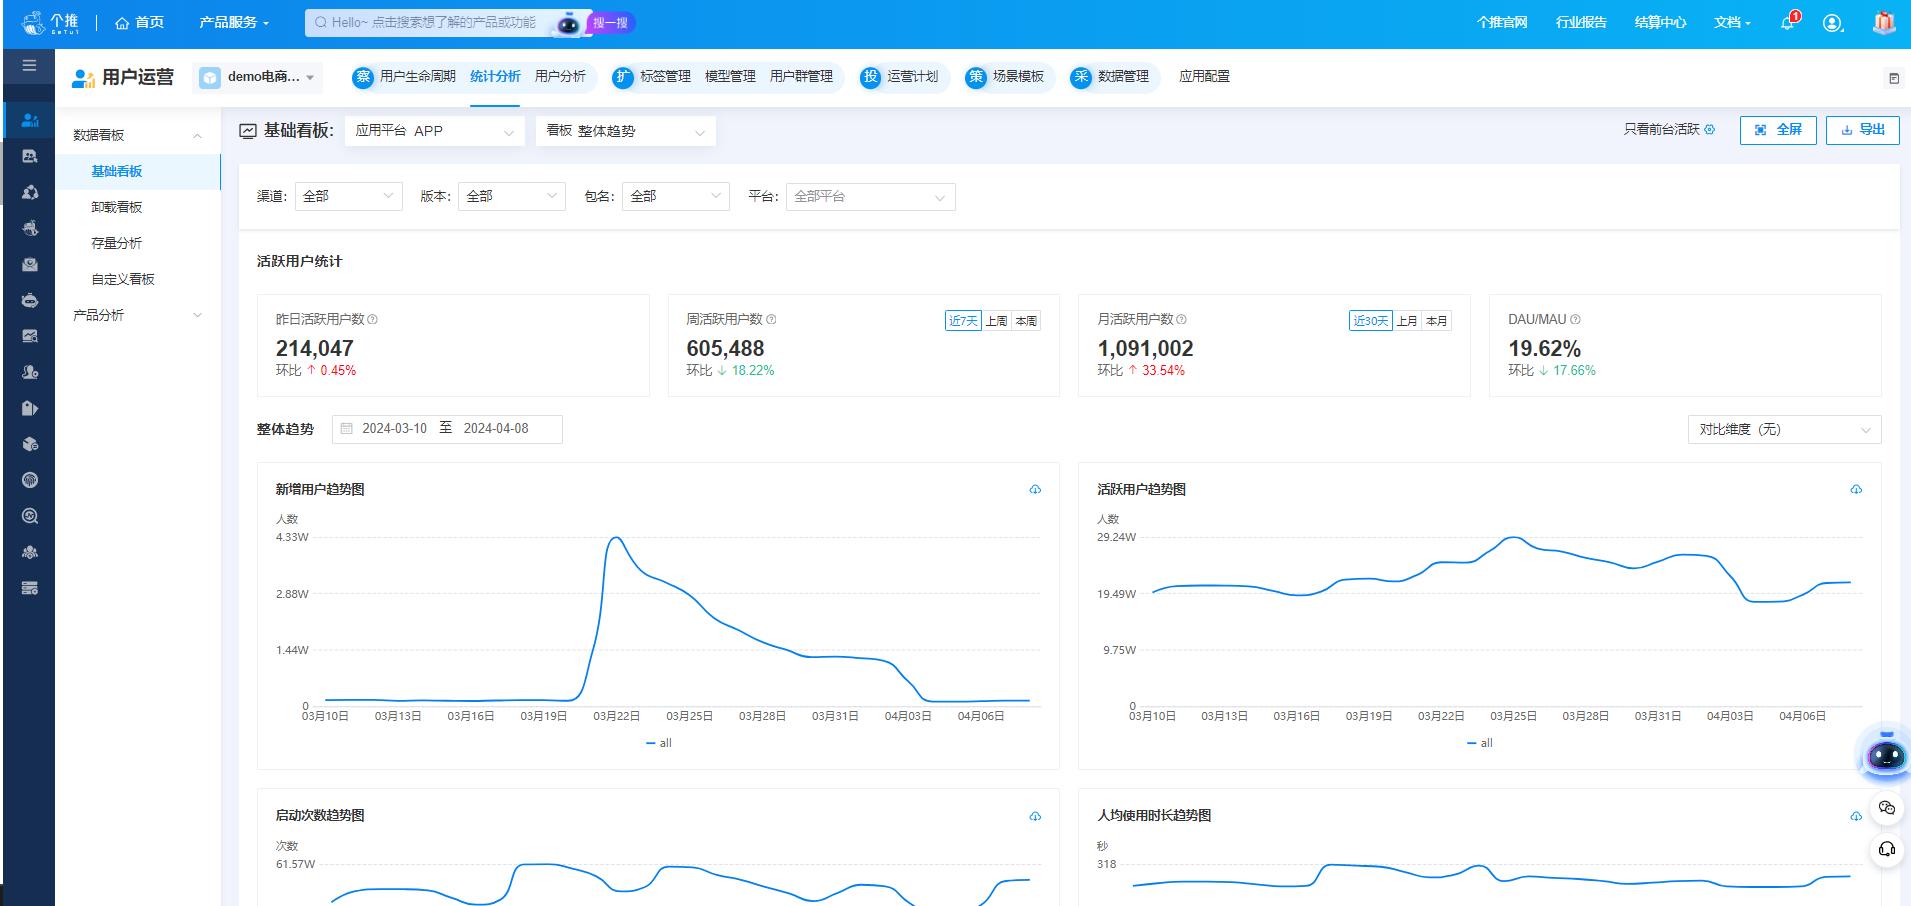Go to 首页 home link
This screenshot has height=906, width=1911.
pyautogui.click(x=139, y=22)
